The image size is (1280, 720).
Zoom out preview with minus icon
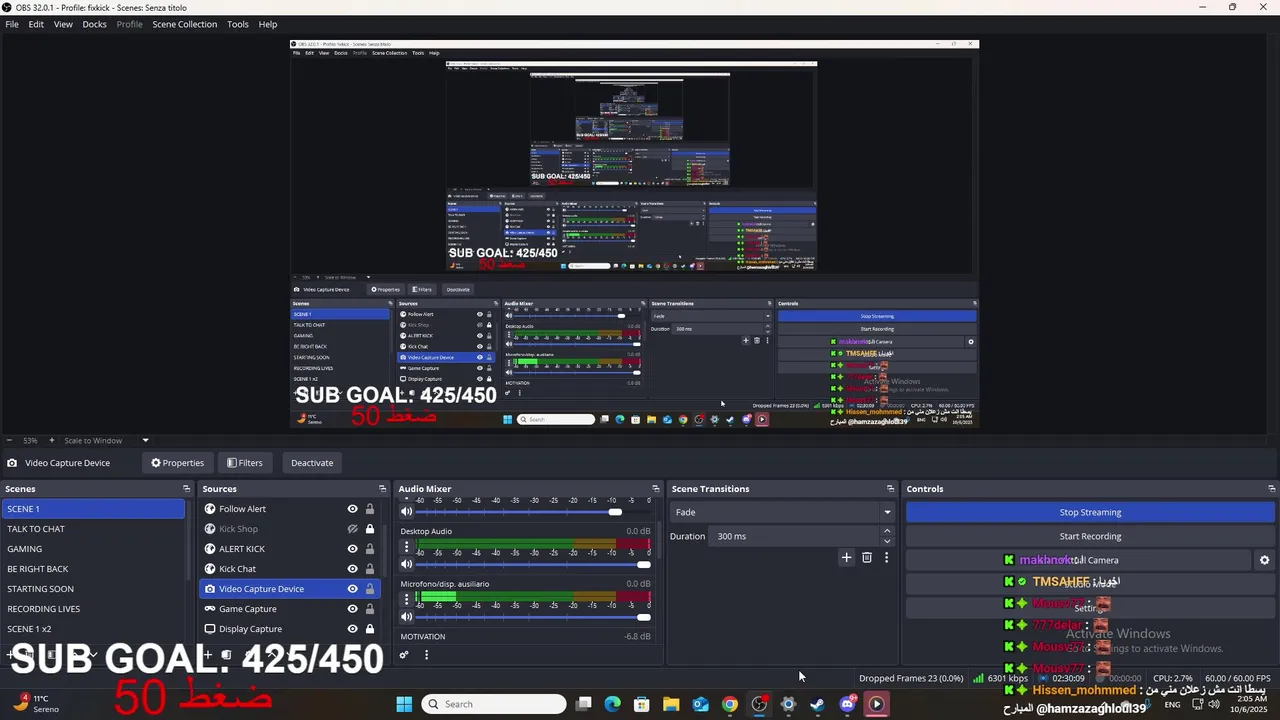tap(9, 440)
